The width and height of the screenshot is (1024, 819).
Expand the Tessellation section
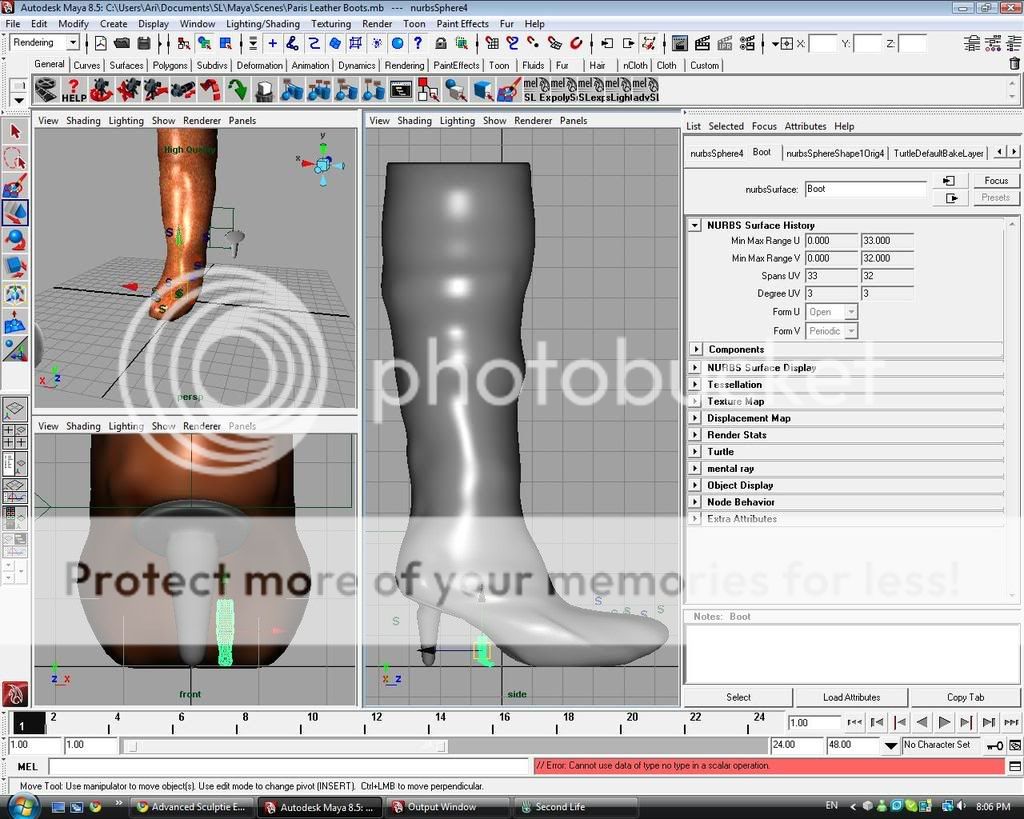695,384
